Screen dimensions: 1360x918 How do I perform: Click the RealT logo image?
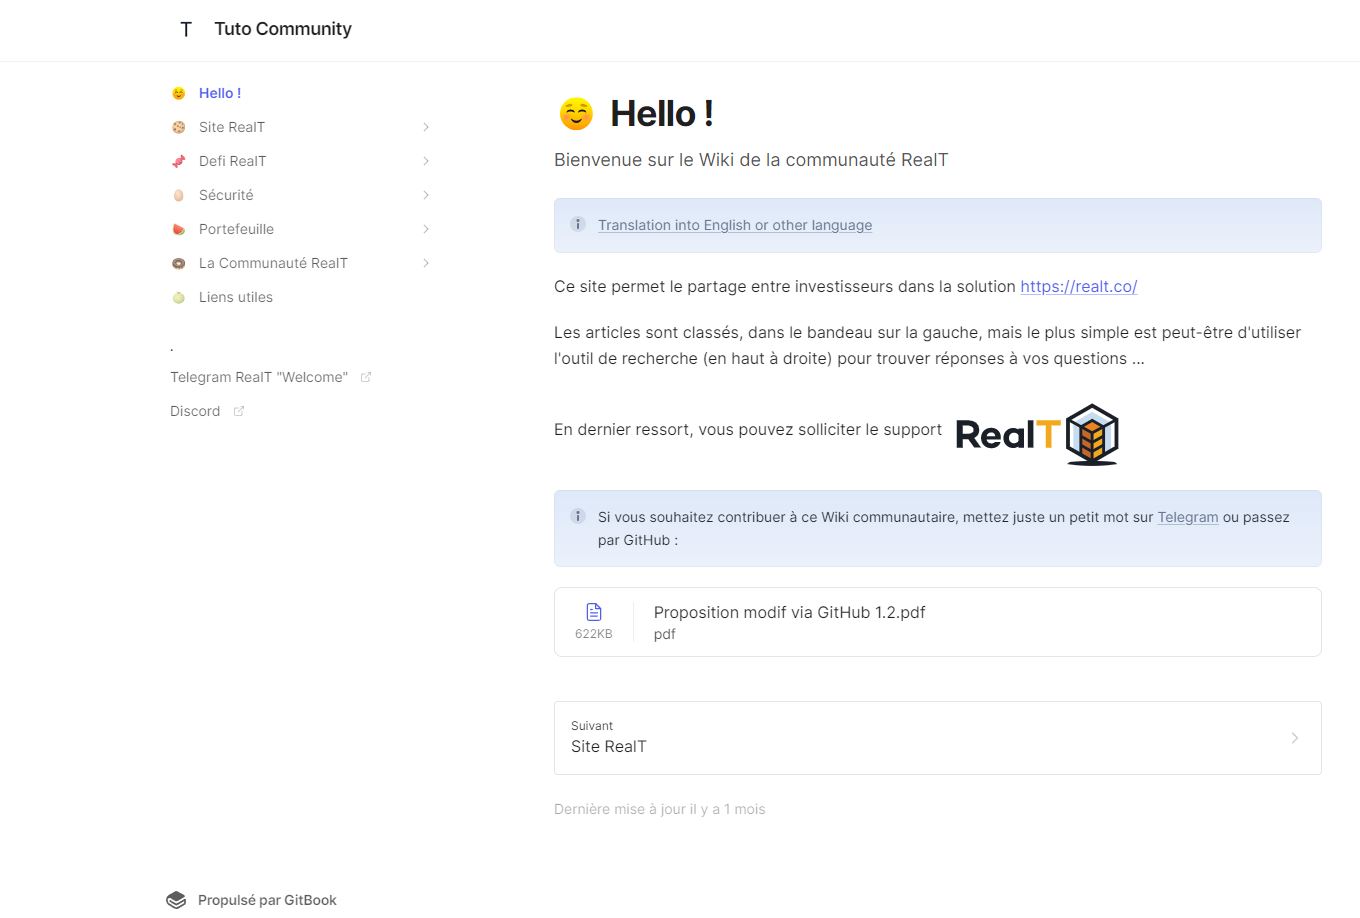coord(1037,434)
